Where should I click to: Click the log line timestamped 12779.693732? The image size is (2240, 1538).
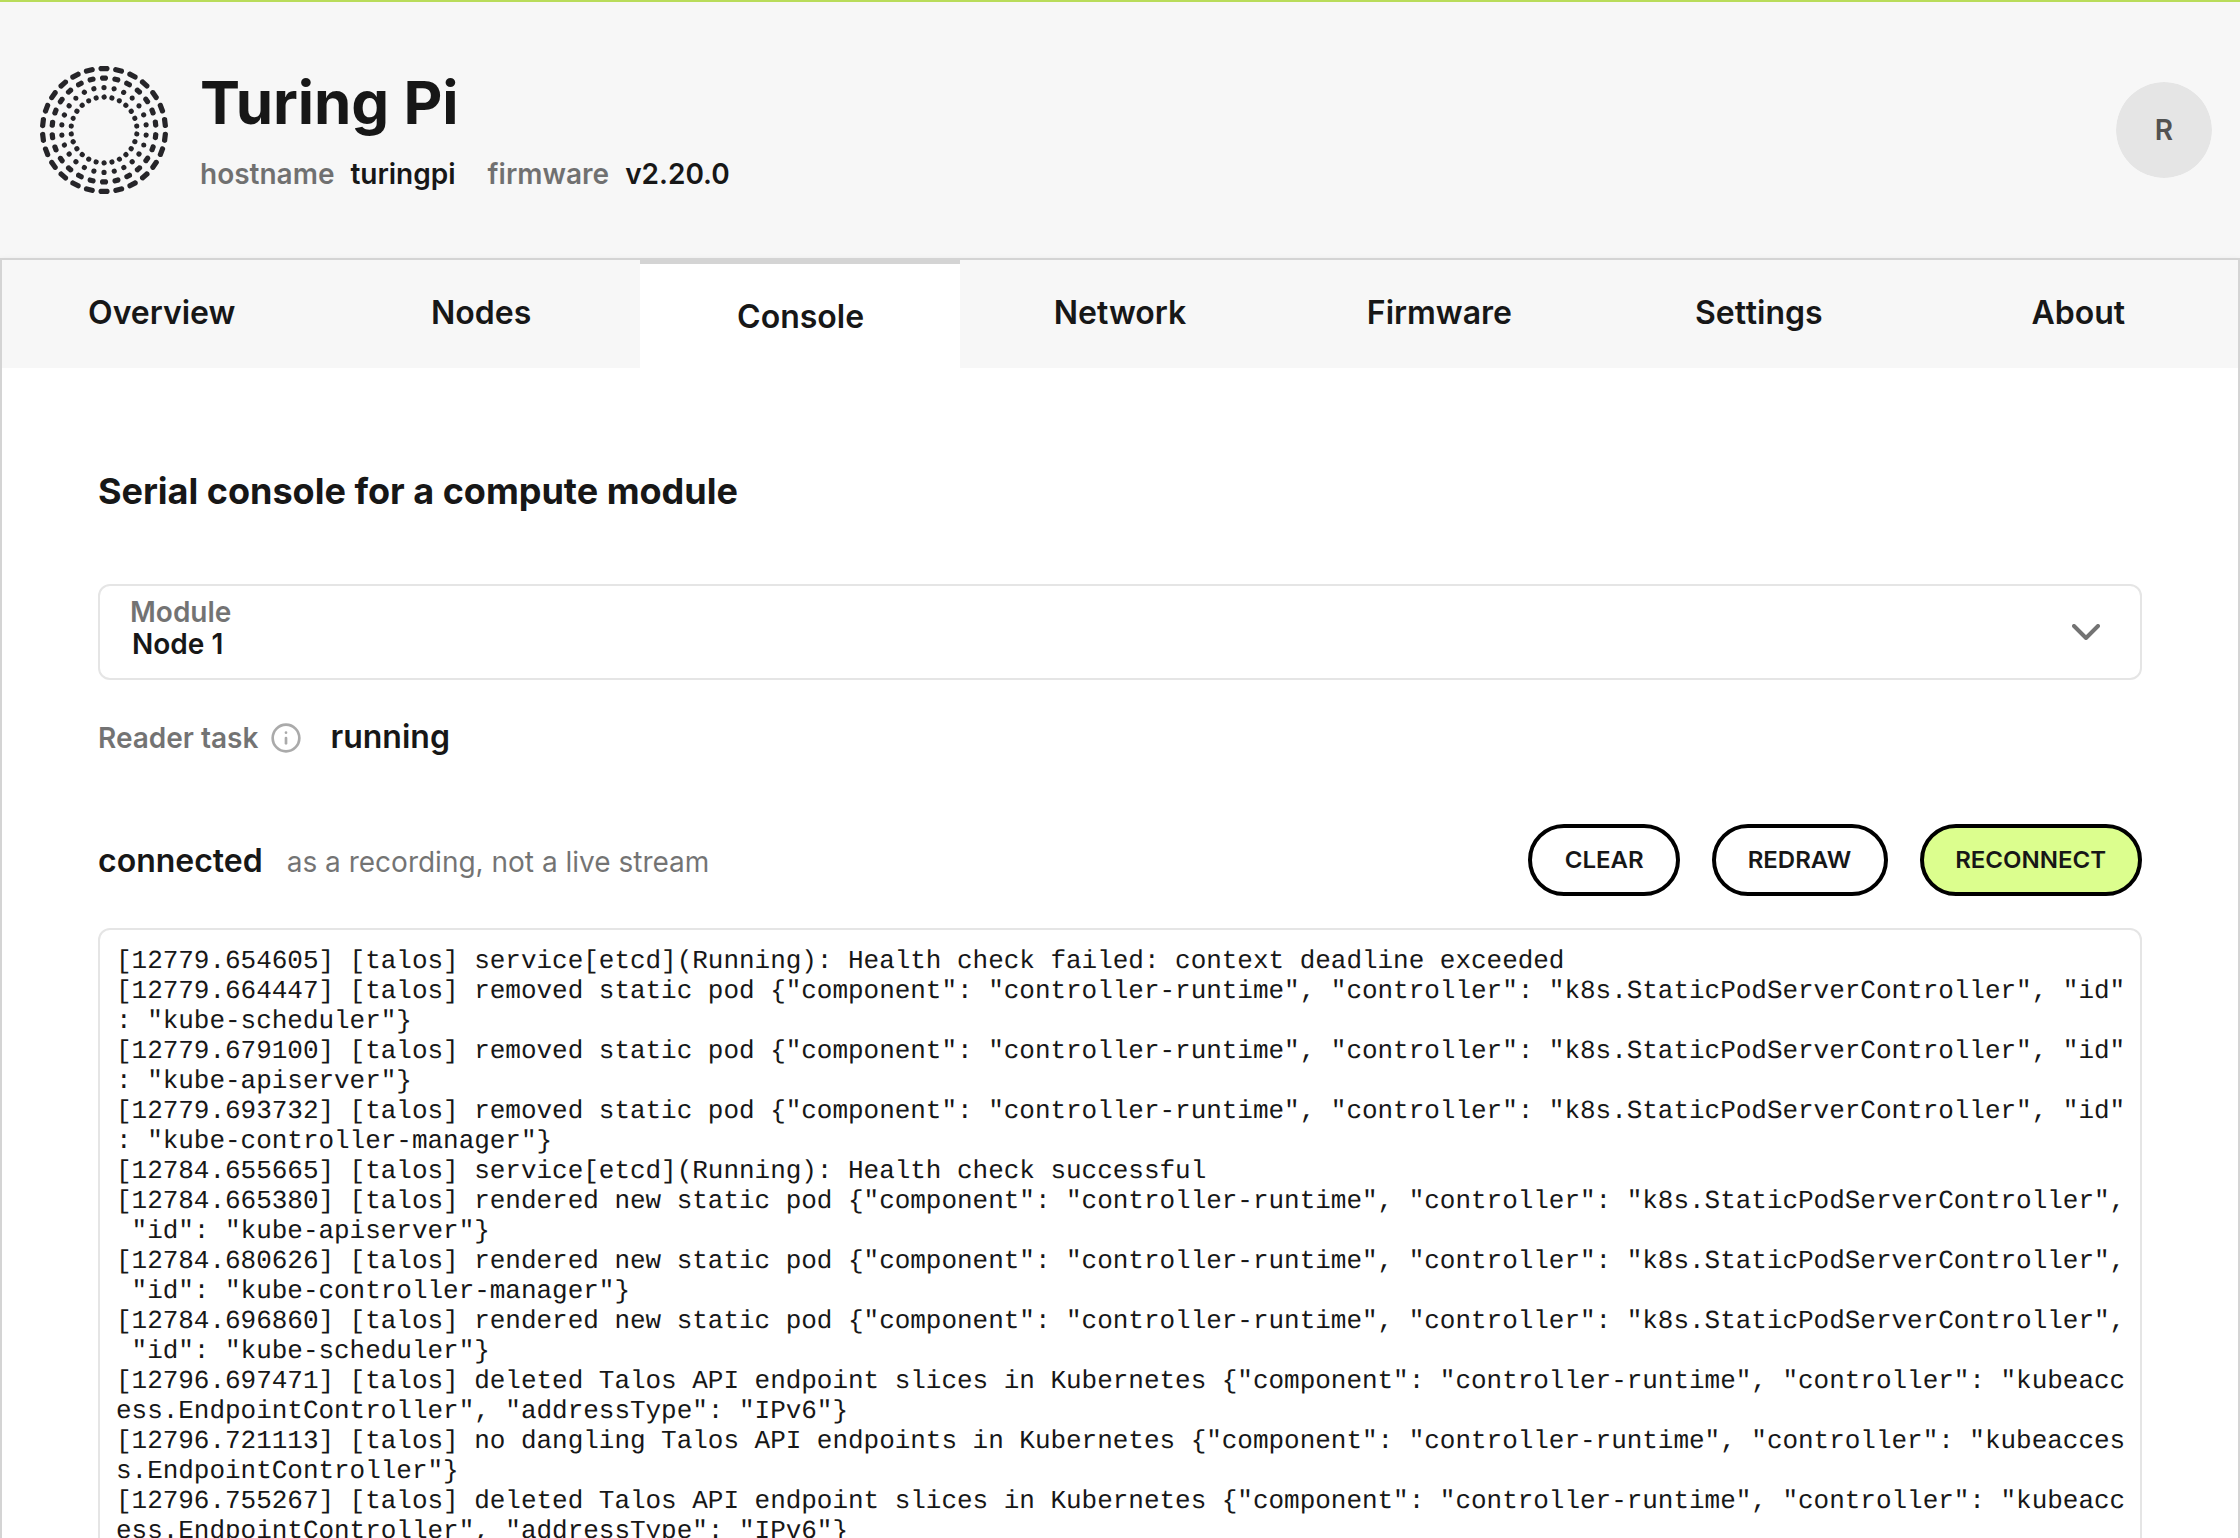tap(1120, 1125)
